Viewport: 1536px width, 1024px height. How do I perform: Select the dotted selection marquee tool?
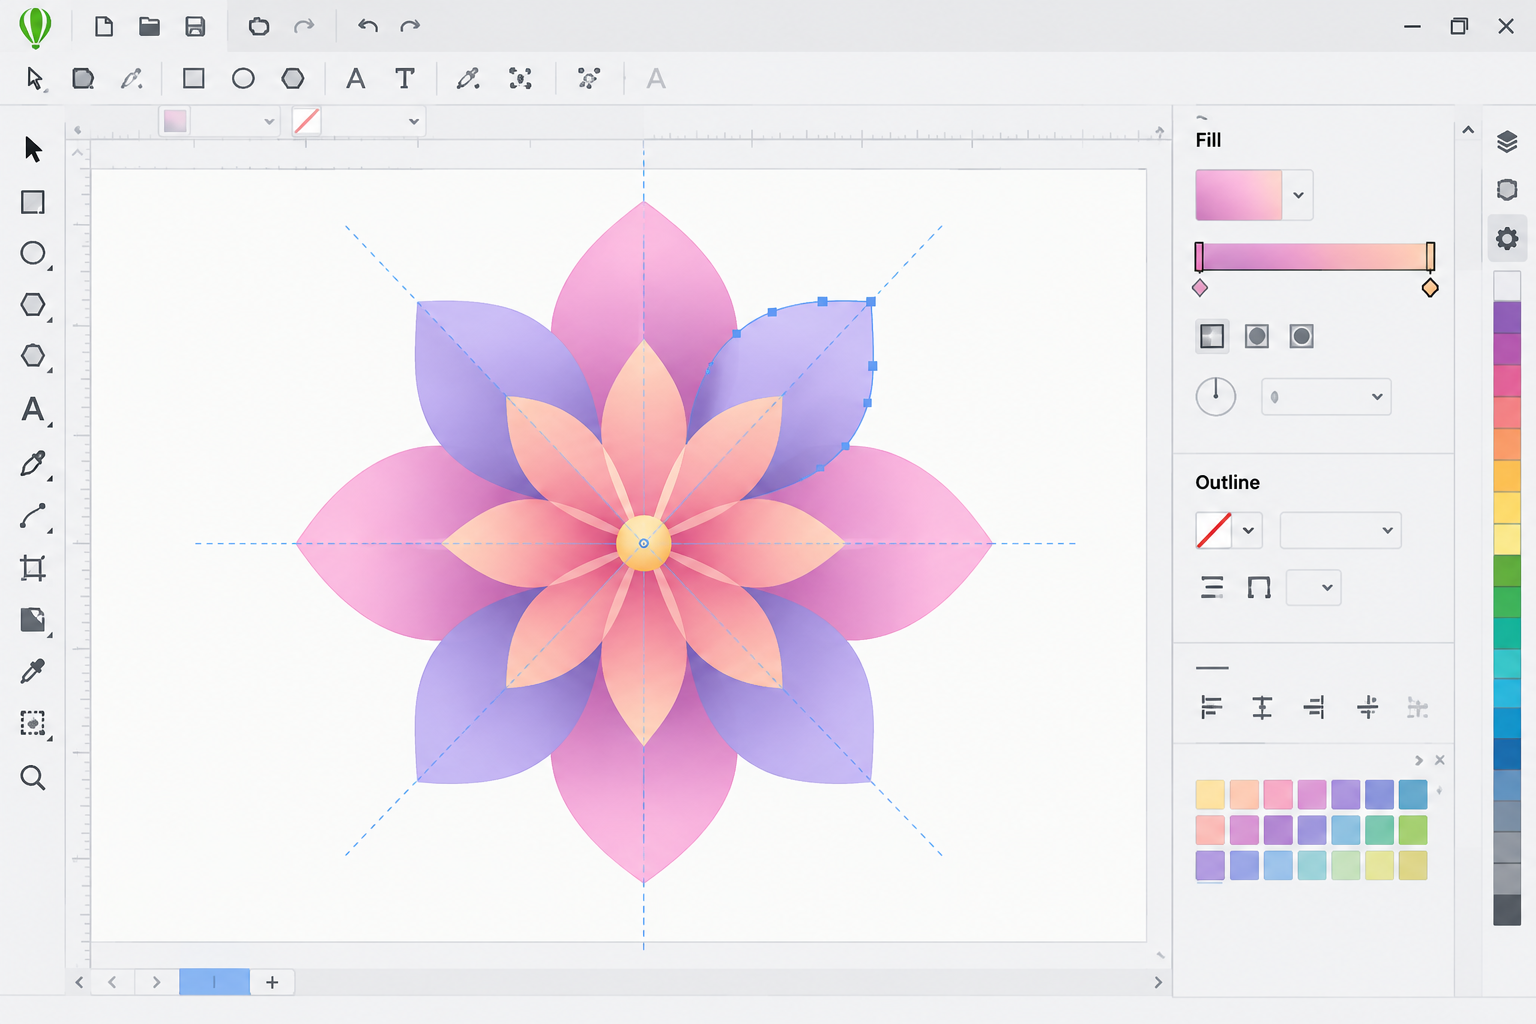33,723
